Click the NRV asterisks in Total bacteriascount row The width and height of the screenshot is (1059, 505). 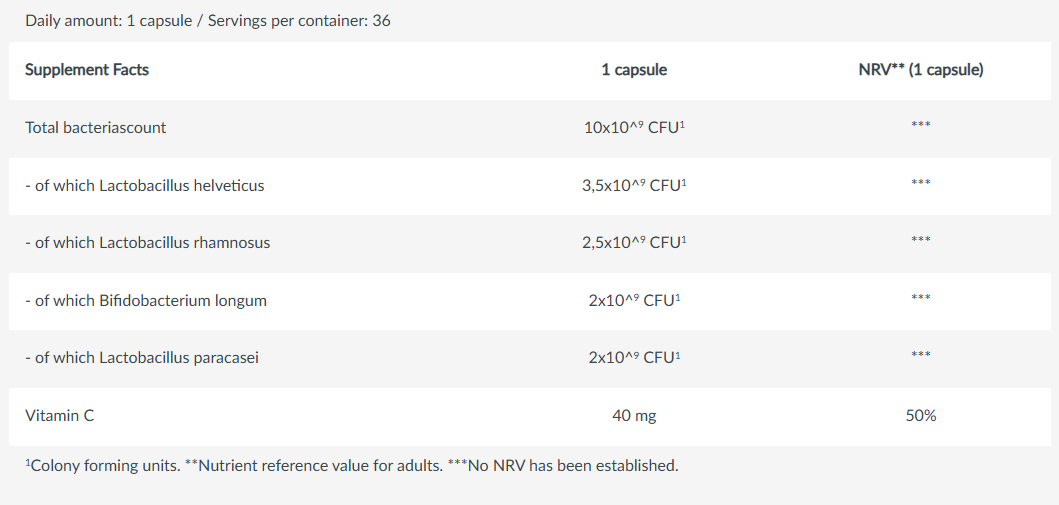[x=921, y=127]
